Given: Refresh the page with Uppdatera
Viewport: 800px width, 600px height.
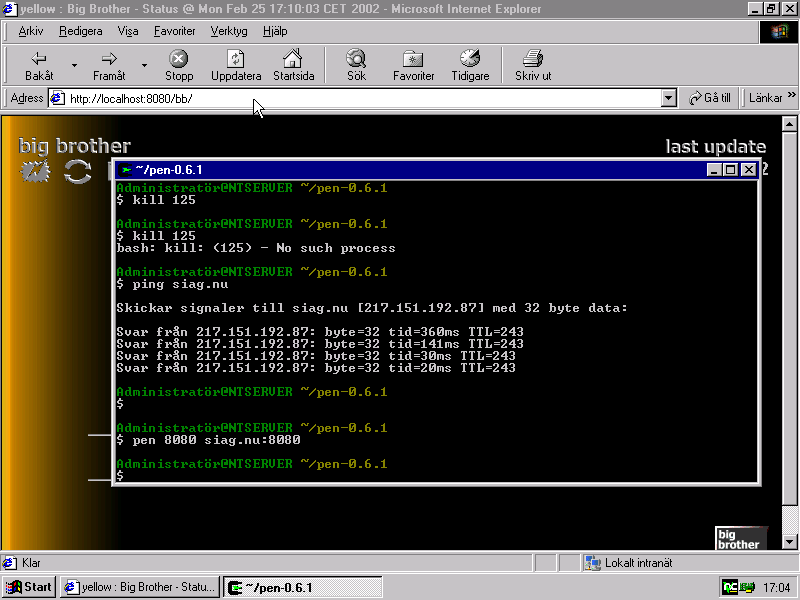Looking at the screenshot, I should click(x=236, y=65).
